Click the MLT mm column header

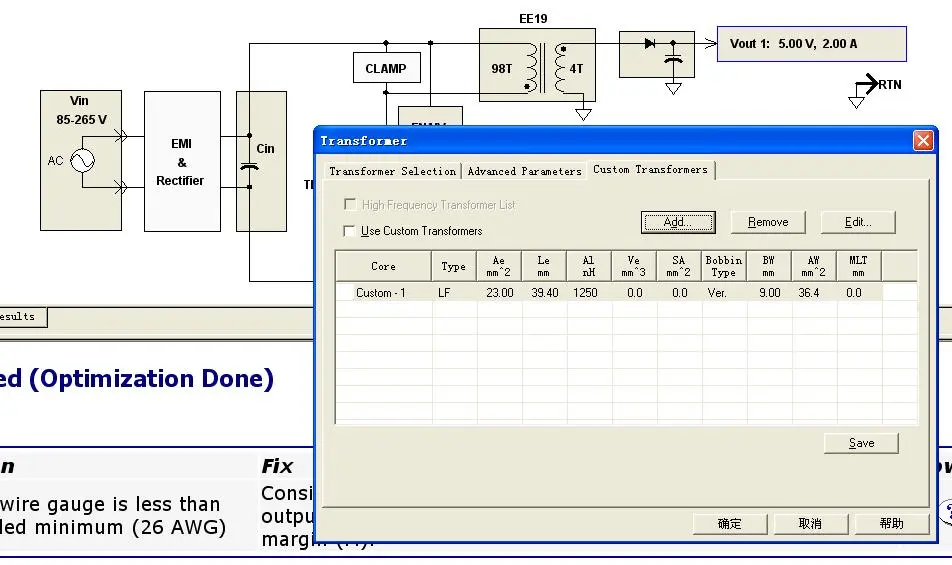[858, 266]
